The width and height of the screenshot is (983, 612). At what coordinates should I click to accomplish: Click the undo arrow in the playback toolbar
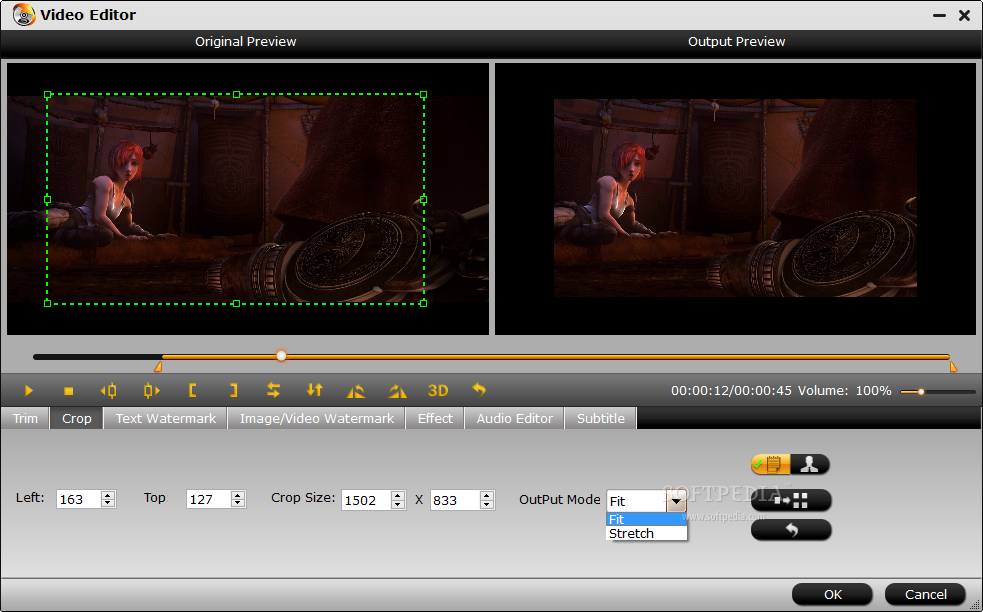(479, 390)
